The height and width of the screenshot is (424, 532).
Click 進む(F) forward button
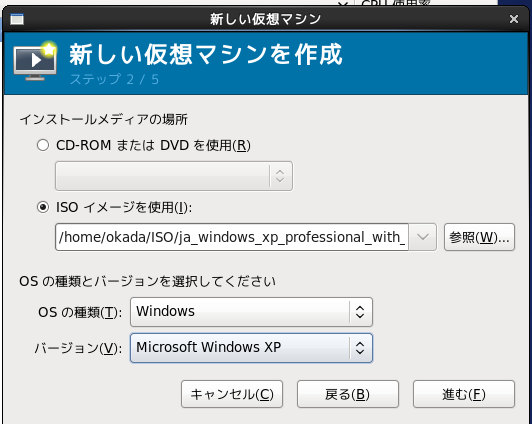click(464, 394)
